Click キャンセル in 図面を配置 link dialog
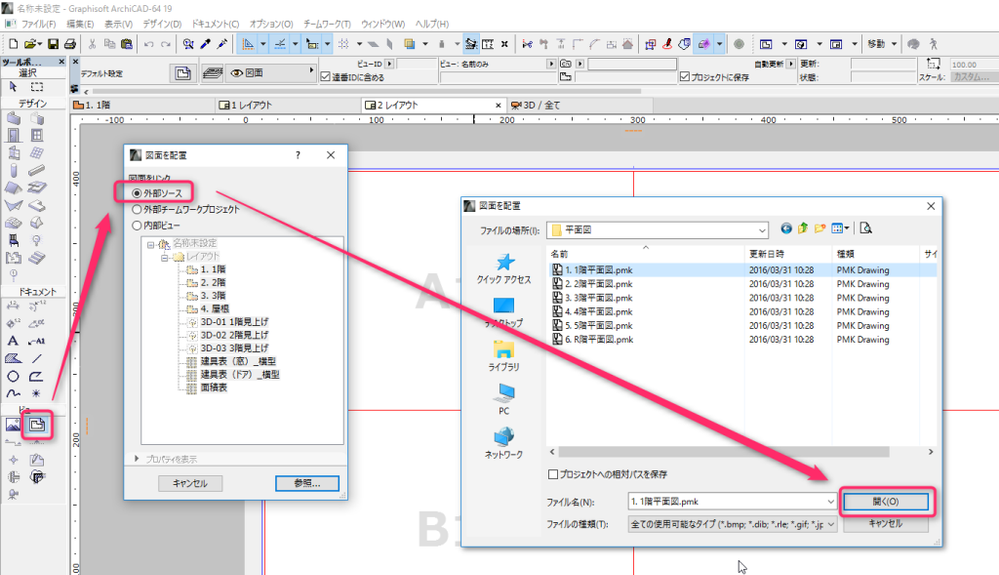This screenshot has height=575, width=999. [190, 483]
